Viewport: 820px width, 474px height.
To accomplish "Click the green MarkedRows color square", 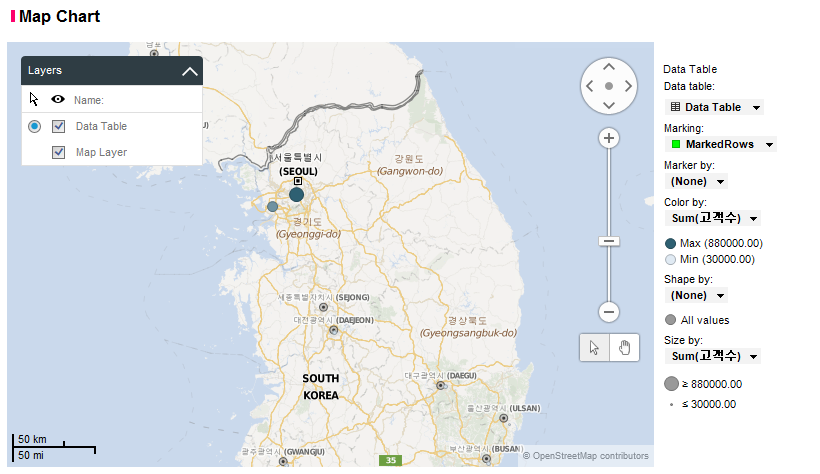I will click(676, 144).
